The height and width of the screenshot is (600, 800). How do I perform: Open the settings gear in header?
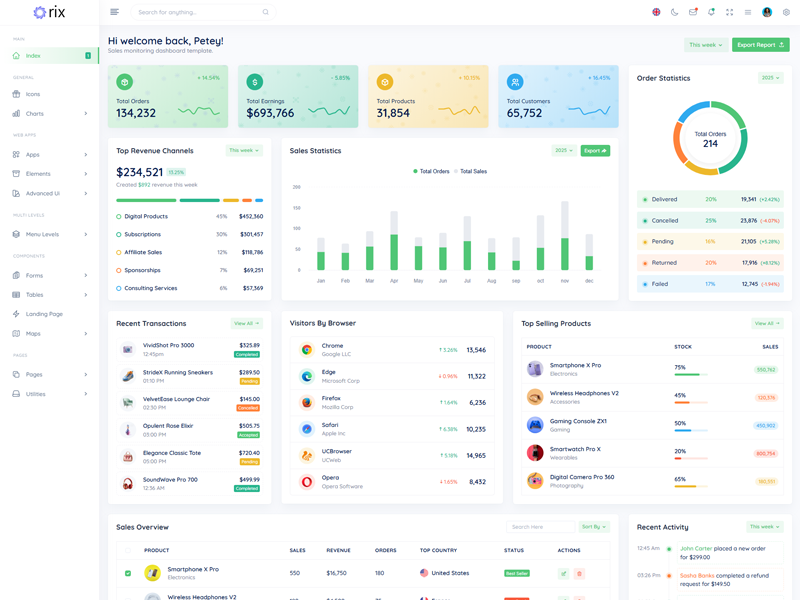[x=786, y=12]
